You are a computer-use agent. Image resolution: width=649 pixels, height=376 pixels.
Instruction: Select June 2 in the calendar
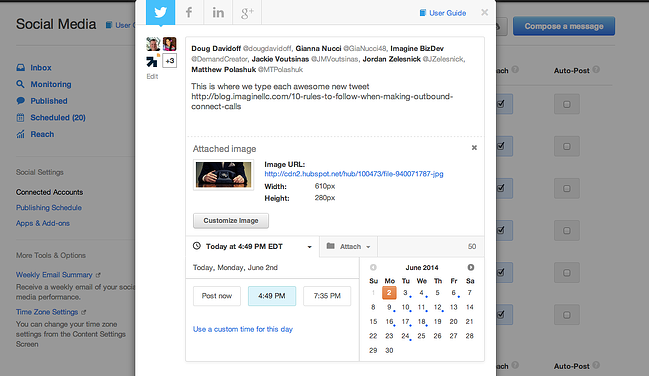[x=389, y=293]
